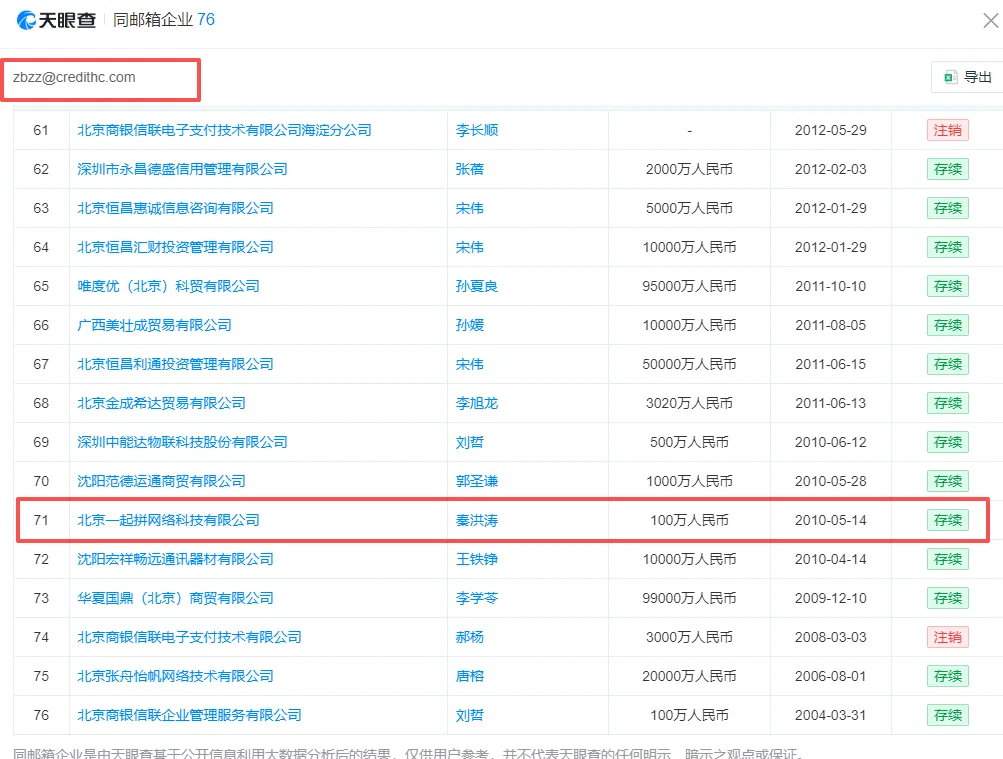1003x759 pixels.
Task: Click date 2010-05-14
Action: tap(830, 520)
